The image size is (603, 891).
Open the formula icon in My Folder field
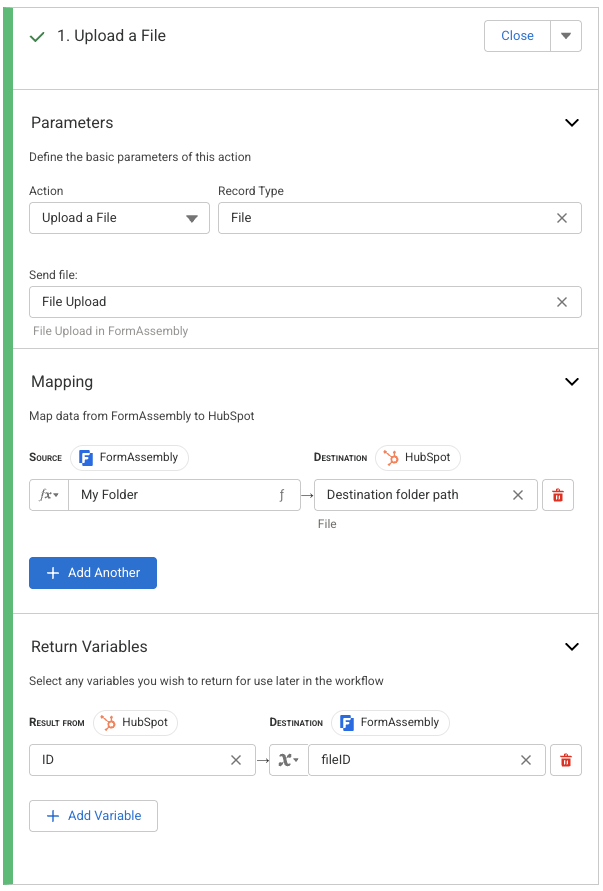[282, 495]
